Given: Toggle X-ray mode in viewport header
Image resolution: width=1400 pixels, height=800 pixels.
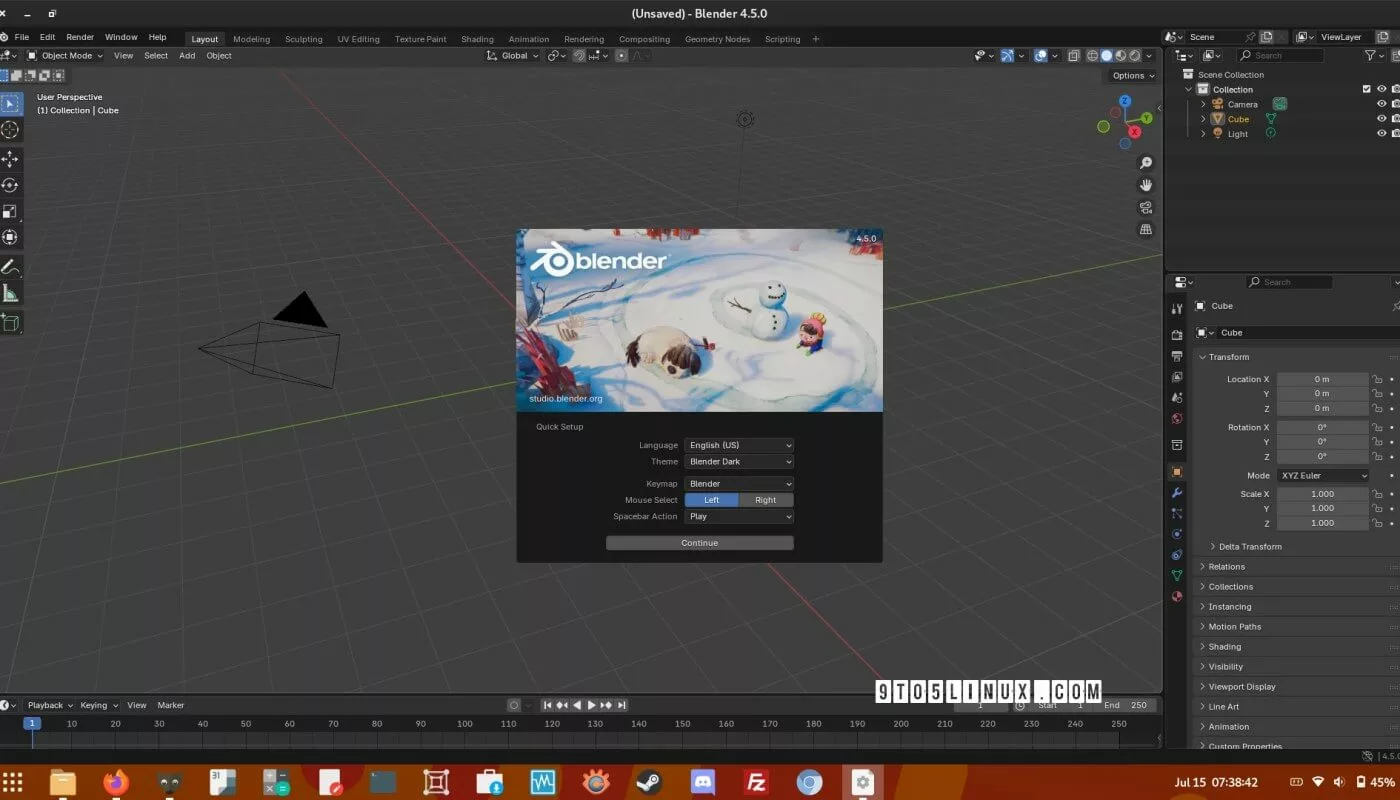Looking at the screenshot, I should (x=1074, y=56).
